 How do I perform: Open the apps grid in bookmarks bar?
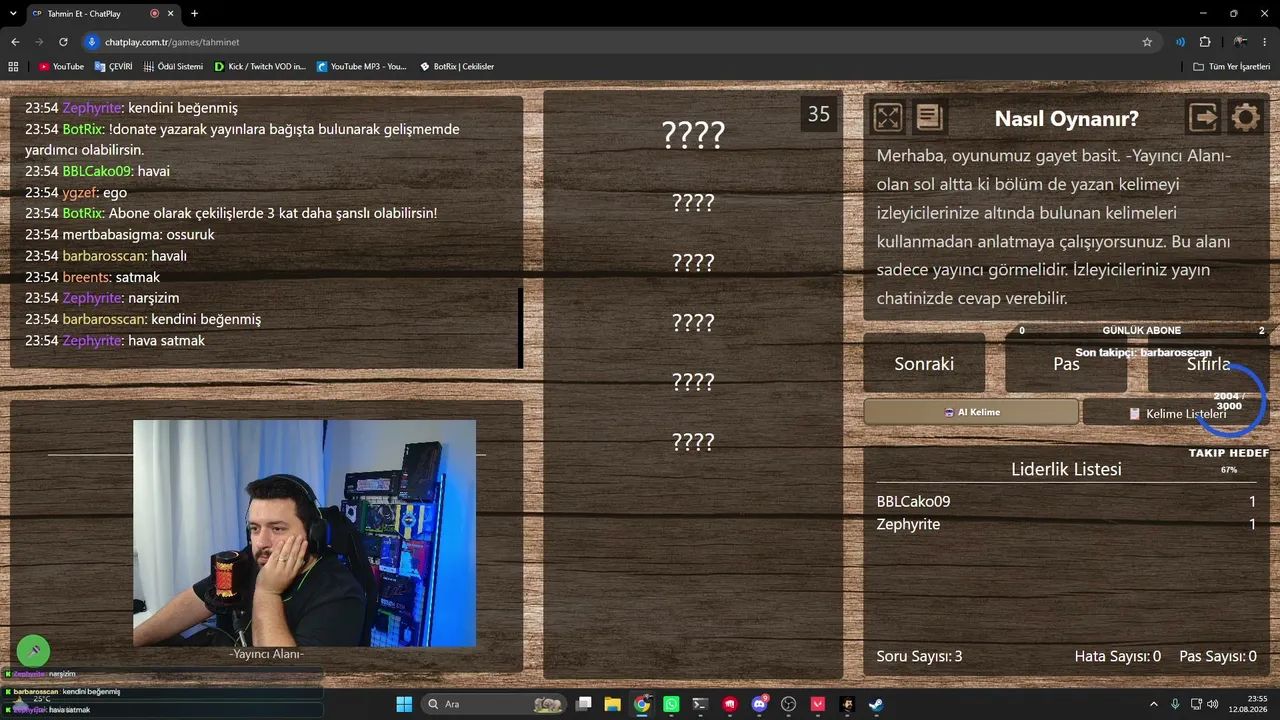[x=13, y=66]
